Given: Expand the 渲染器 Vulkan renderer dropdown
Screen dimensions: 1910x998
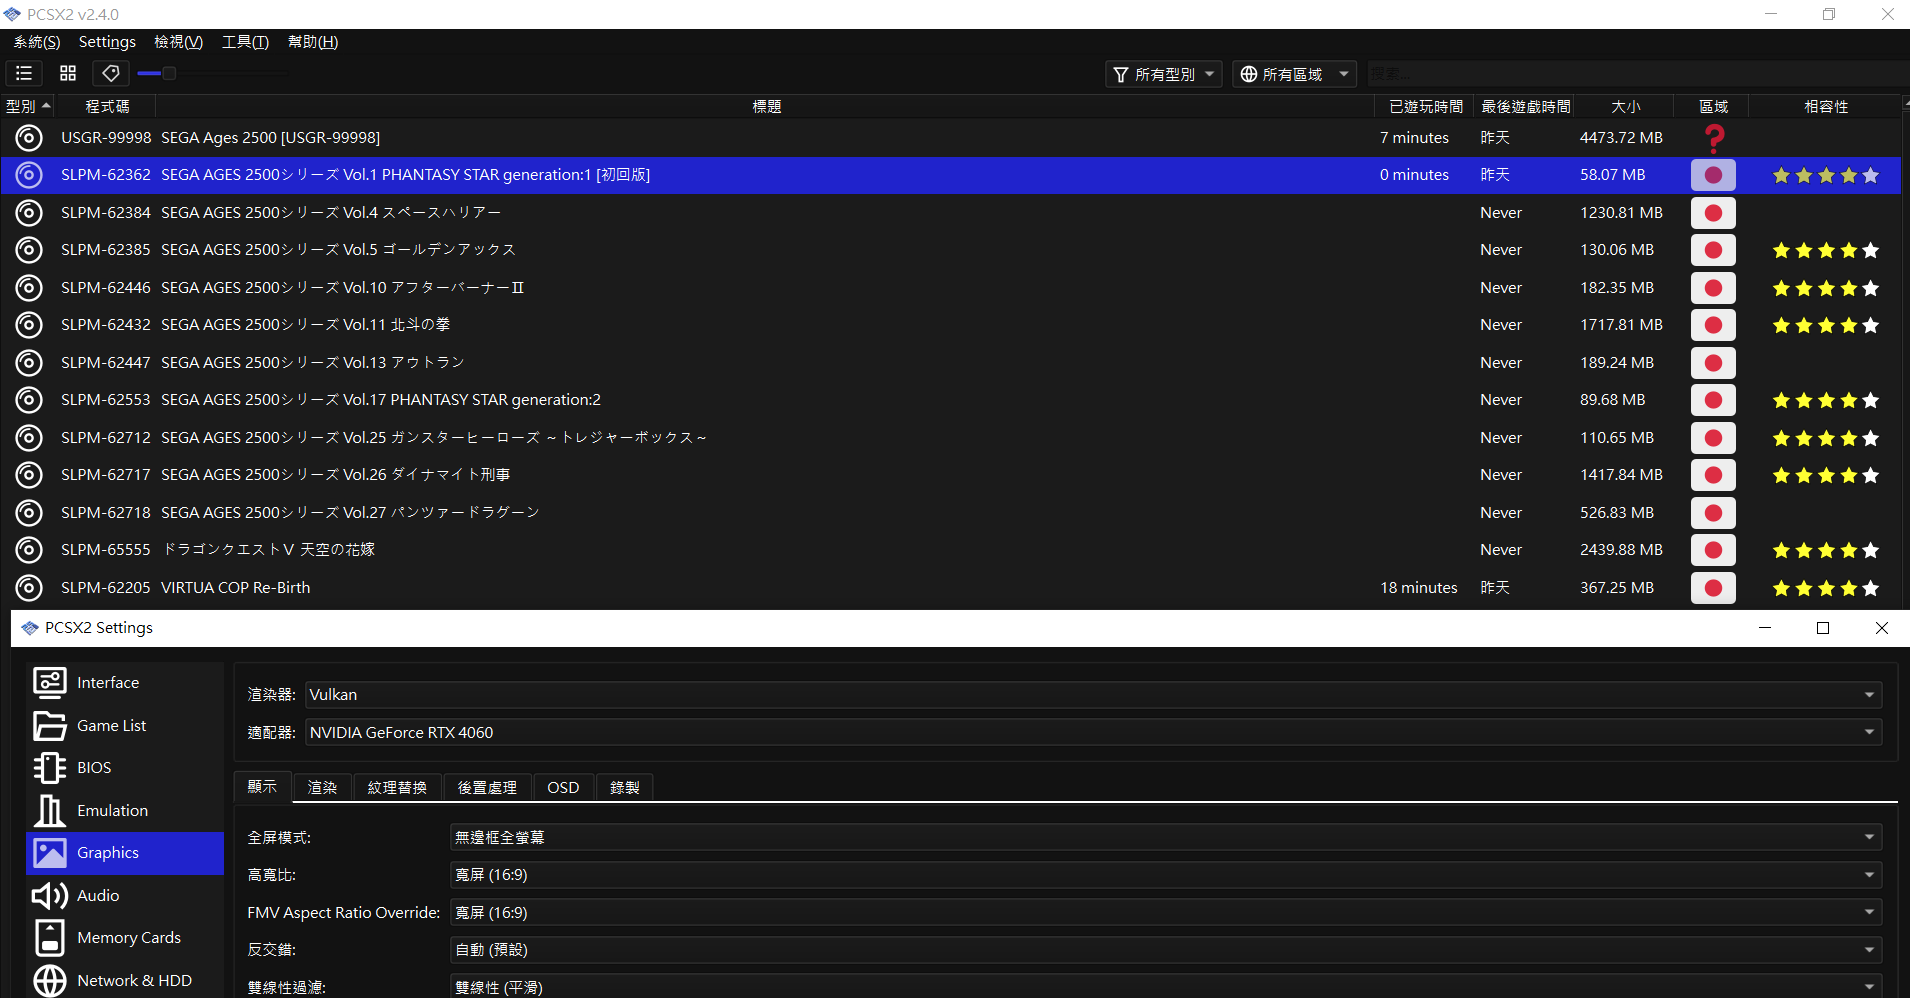Looking at the screenshot, I should [x=1093, y=694].
